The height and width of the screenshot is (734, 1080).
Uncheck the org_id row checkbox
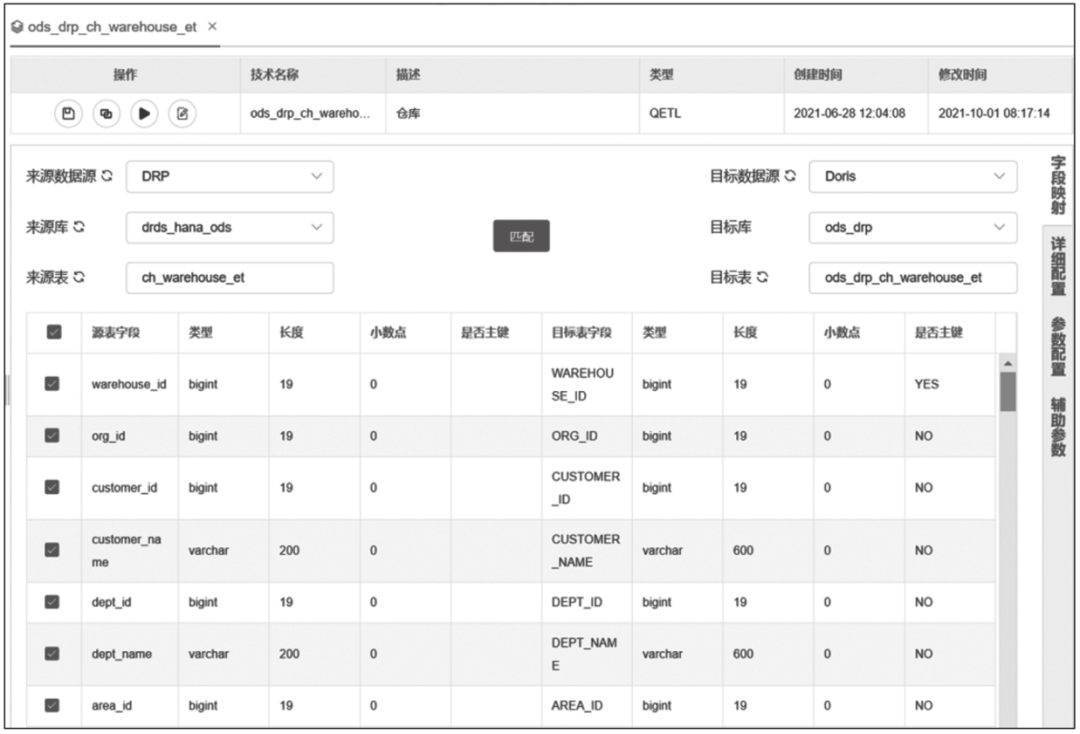tap(52, 435)
